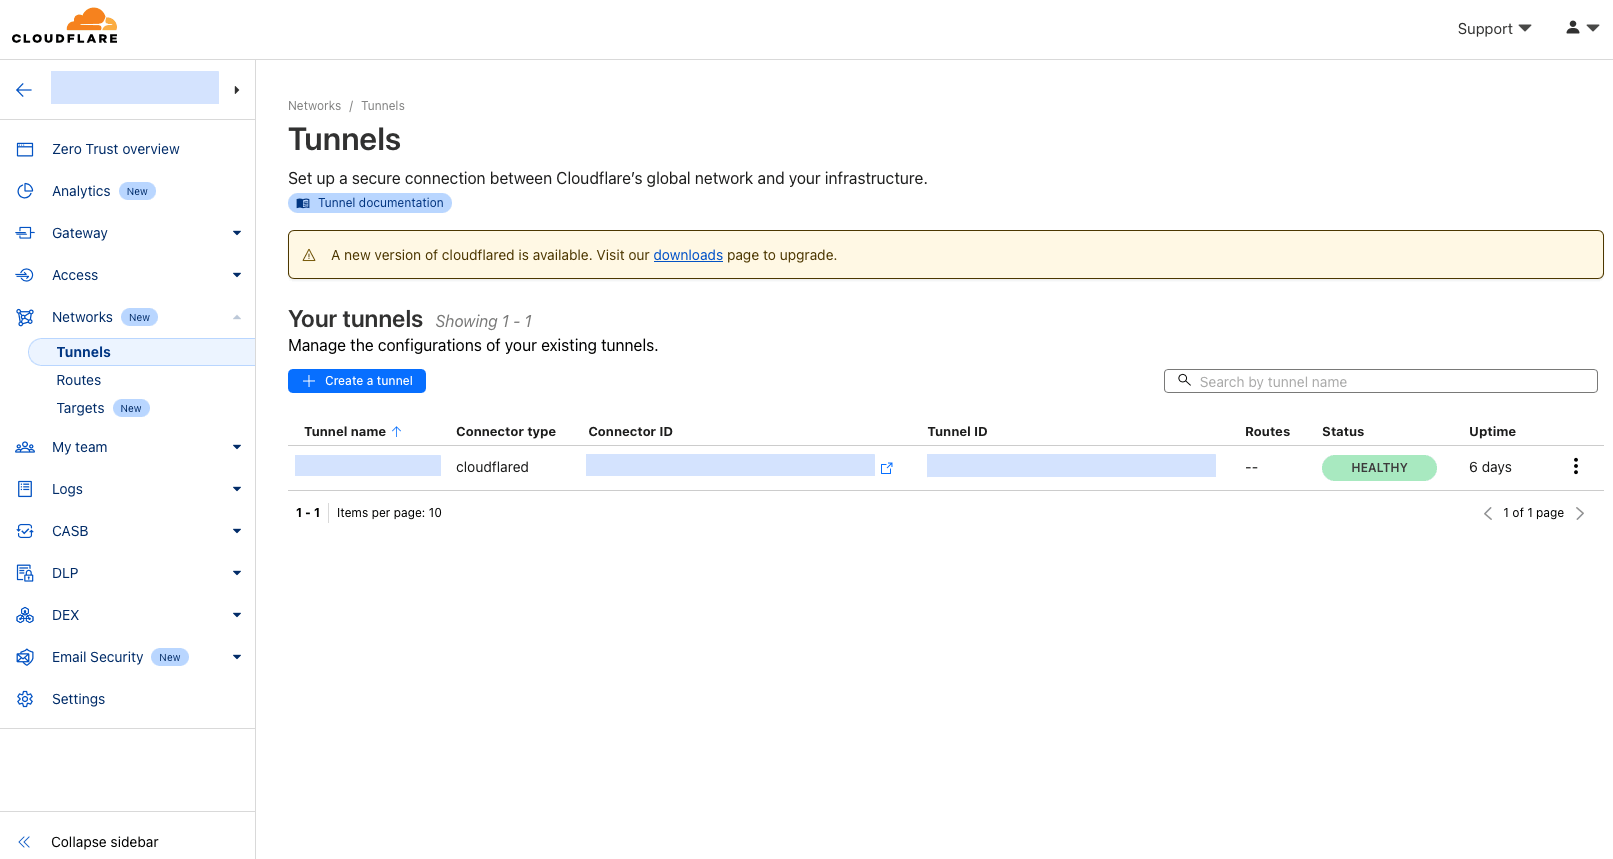The width and height of the screenshot is (1613, 859).
Task: Click the Networks icon in sidebar
Action: tap(25, 317)
